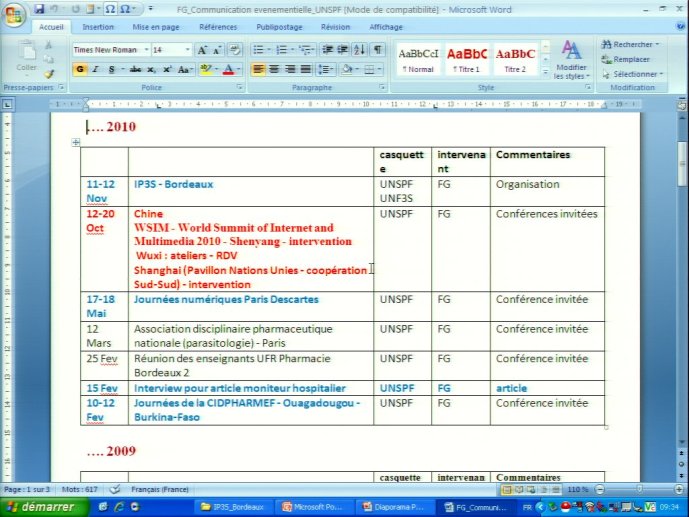The height and width of the screenshot is (517, 689).
Task: Click the Sélectionner button
Action: click(633, 74)
